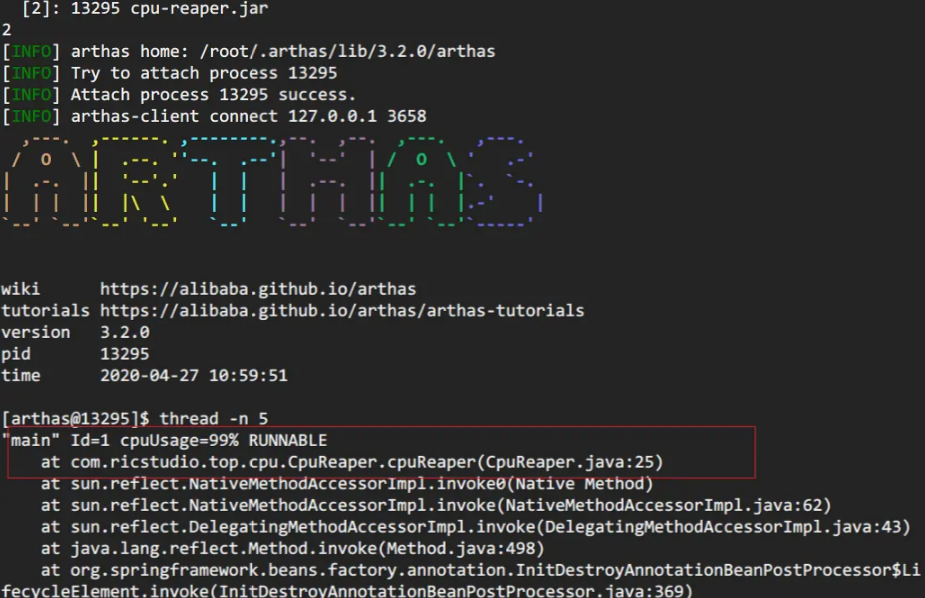This screenshot has width=925, height=598.
Task: Open the arthas-tutorials URL
Action: coord(342,311)
